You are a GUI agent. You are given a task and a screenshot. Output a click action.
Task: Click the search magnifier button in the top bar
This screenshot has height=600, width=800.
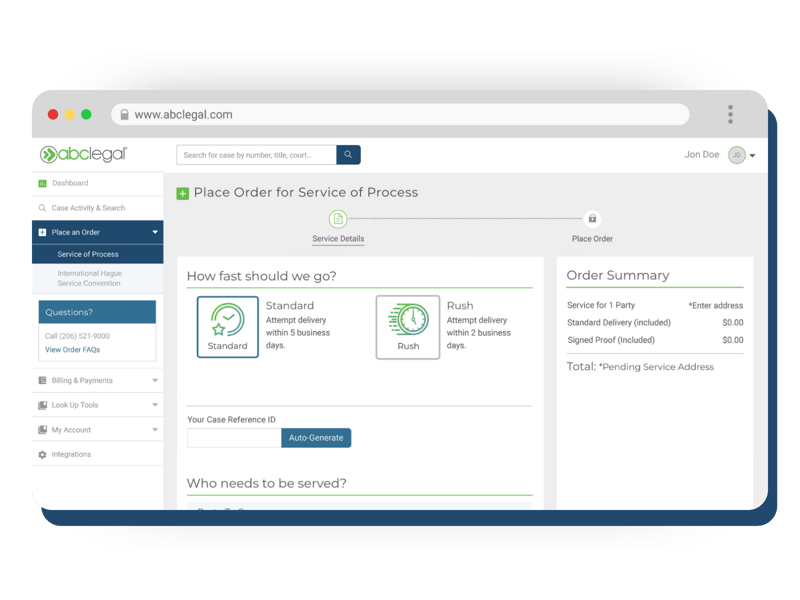click(x=347, y=155)
